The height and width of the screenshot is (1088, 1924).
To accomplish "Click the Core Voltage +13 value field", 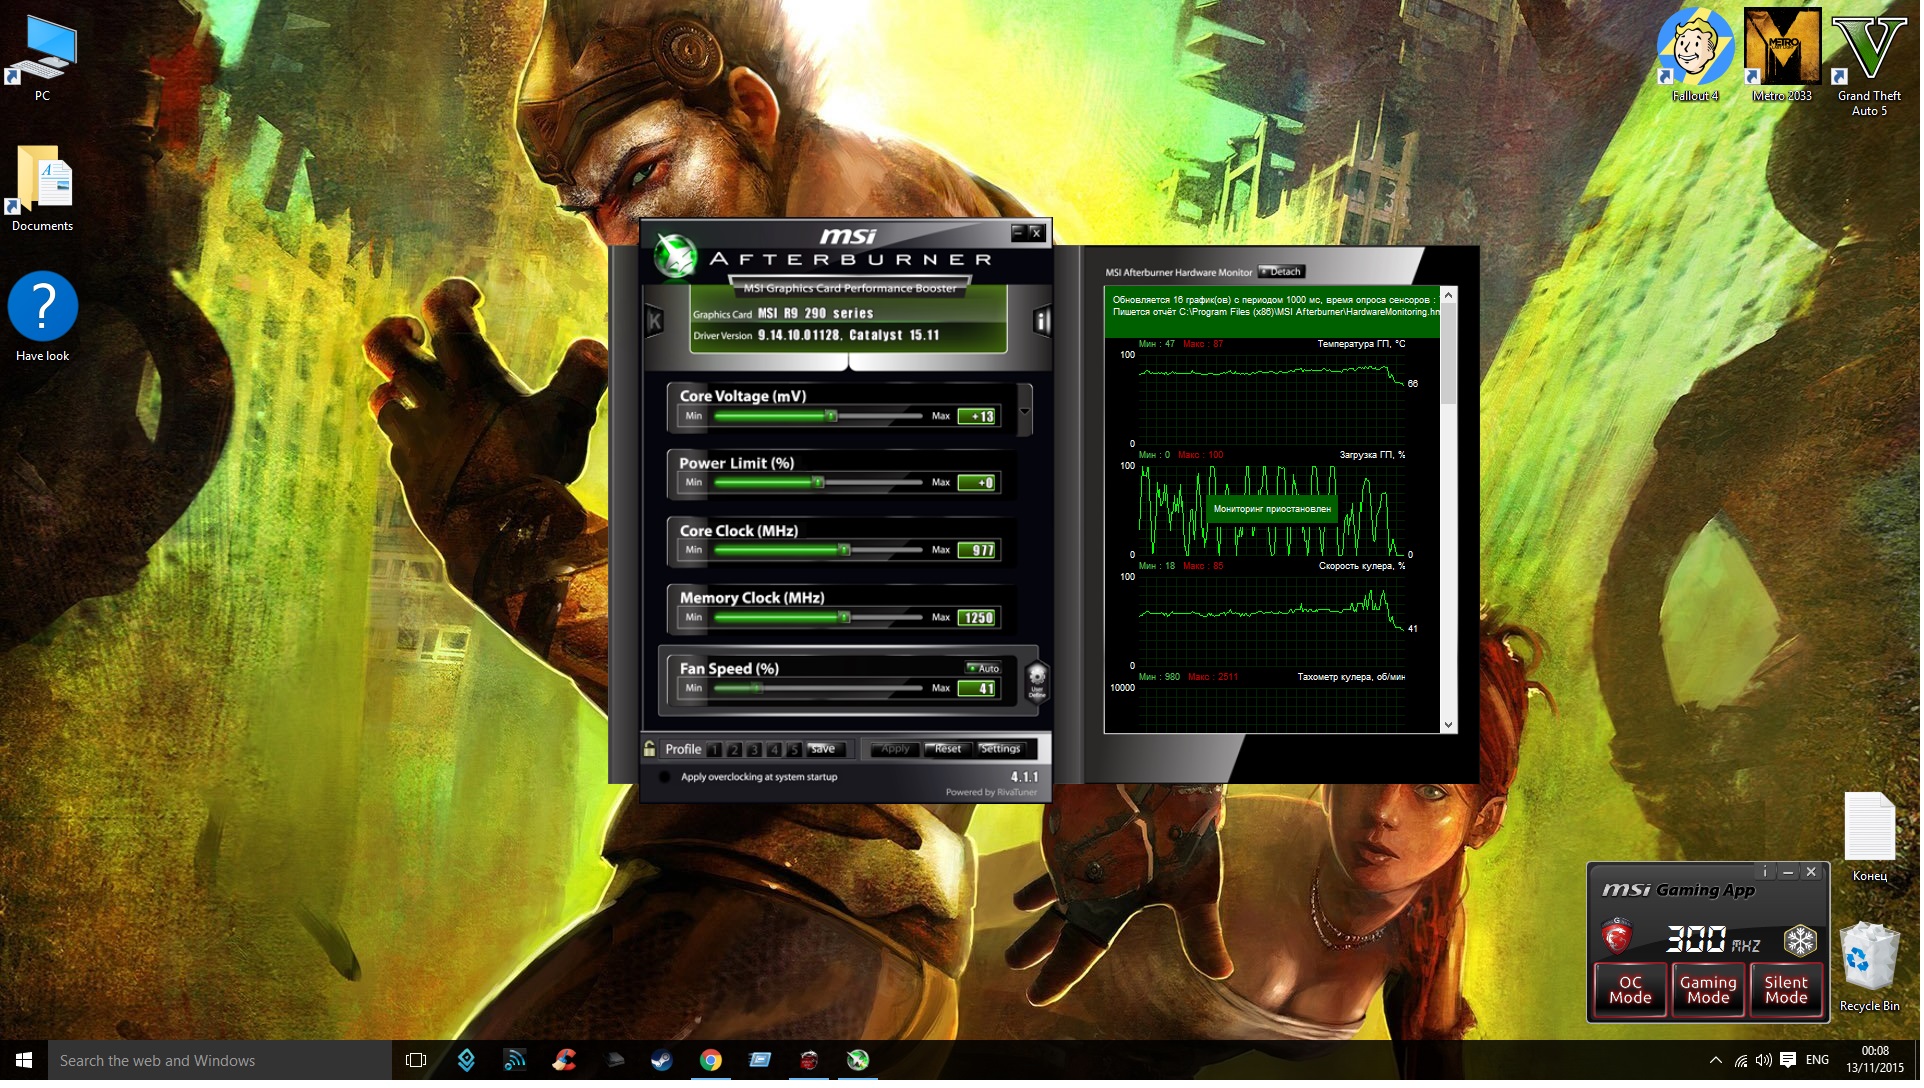I will click(978, 417).
